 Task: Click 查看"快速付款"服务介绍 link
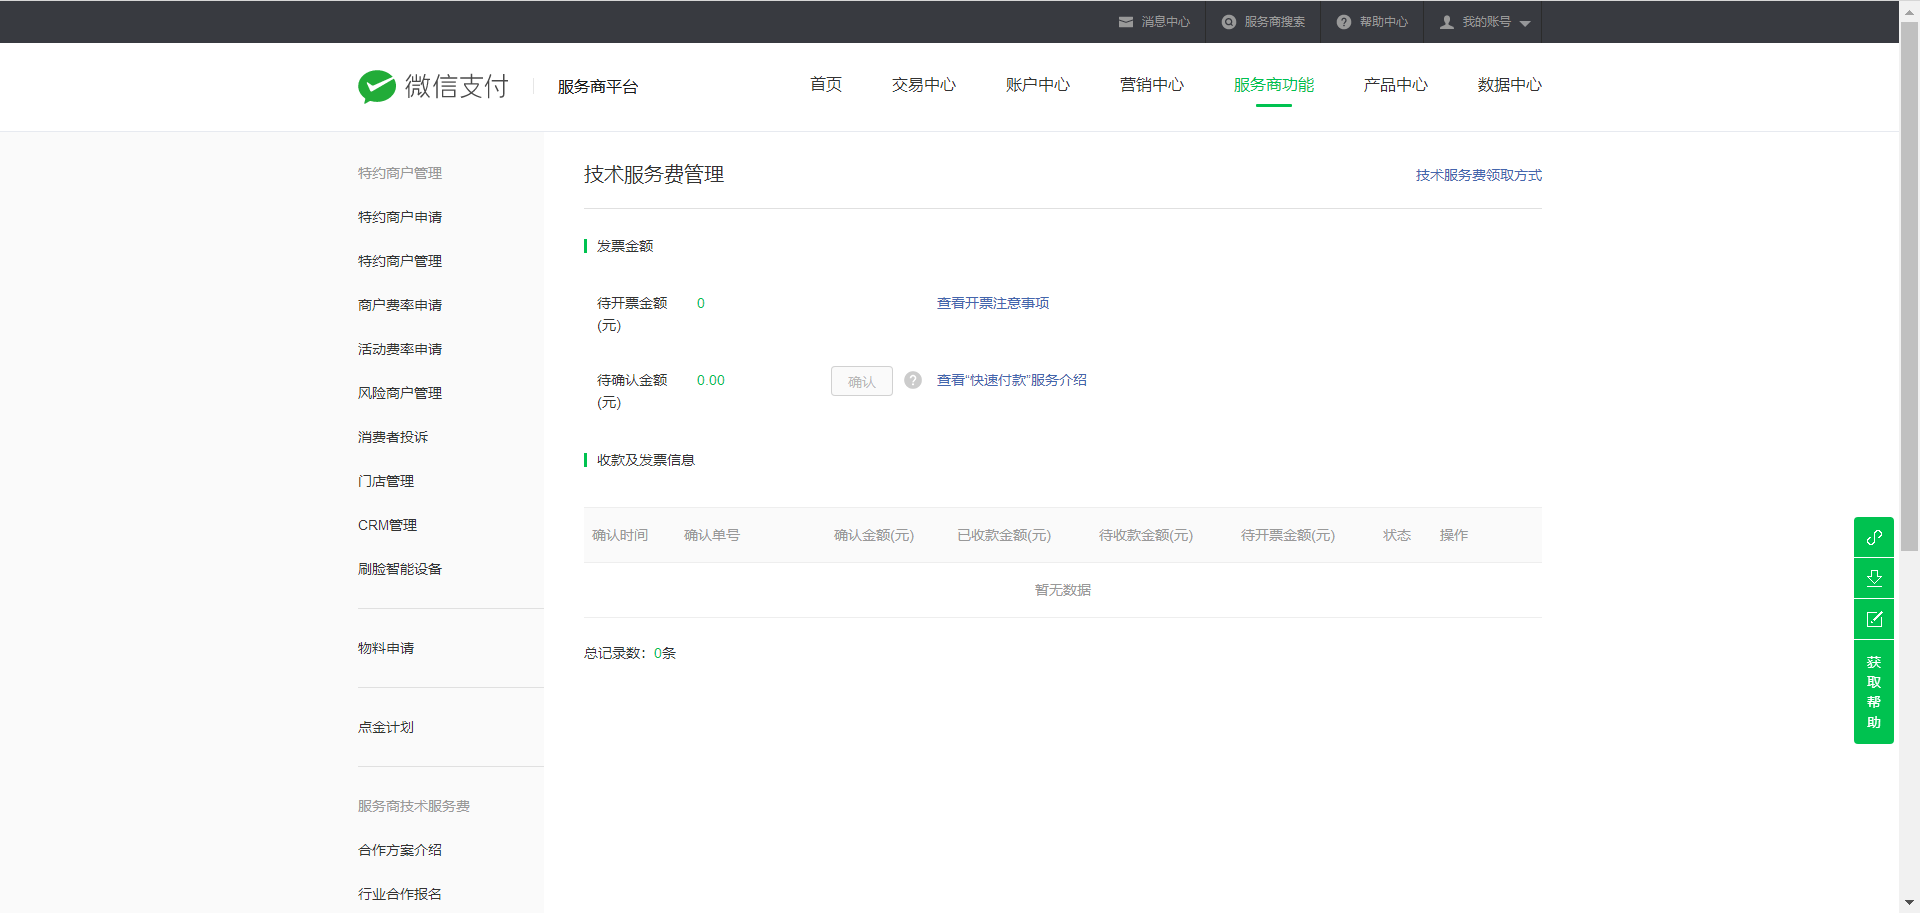click(1012, 380)
